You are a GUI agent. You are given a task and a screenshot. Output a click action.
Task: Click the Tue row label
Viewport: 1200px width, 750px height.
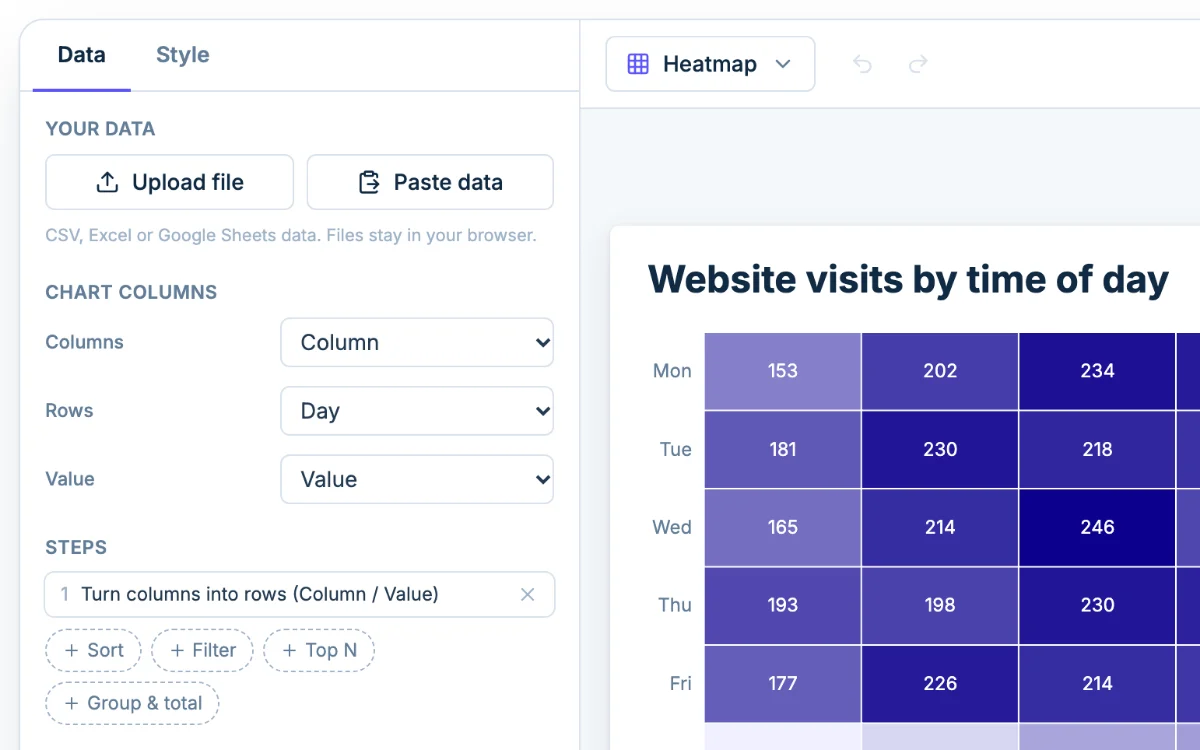point(675,449)
